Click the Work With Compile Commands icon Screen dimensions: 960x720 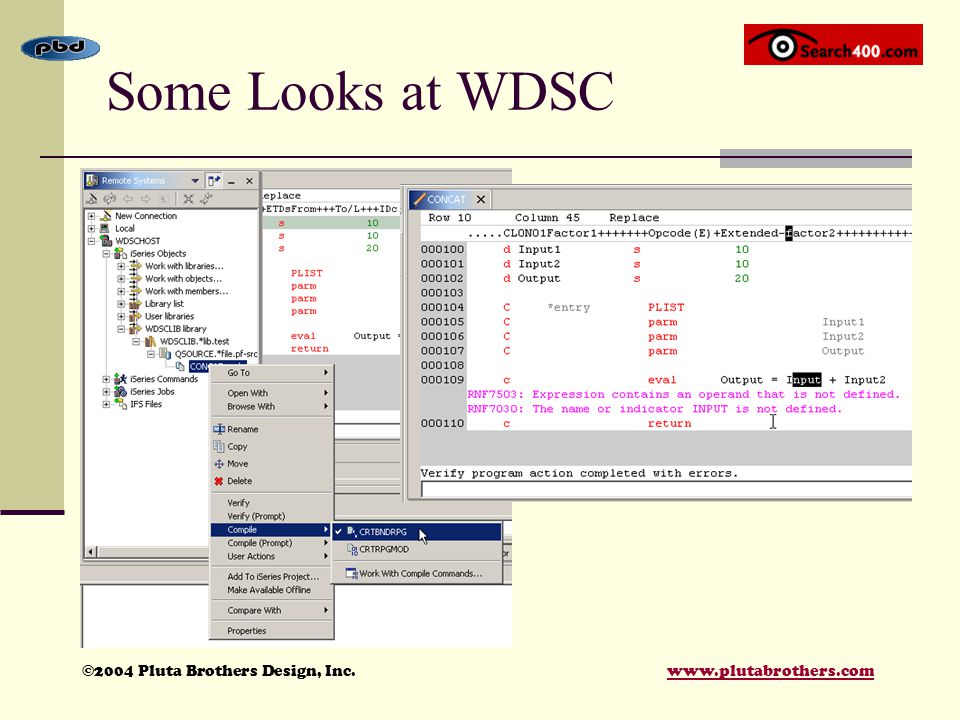tap(351, 574)
